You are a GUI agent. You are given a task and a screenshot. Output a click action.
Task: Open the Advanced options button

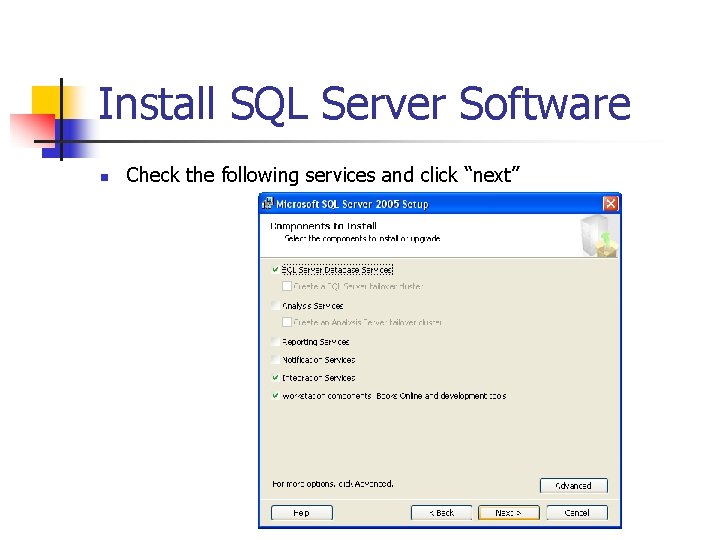574,485
